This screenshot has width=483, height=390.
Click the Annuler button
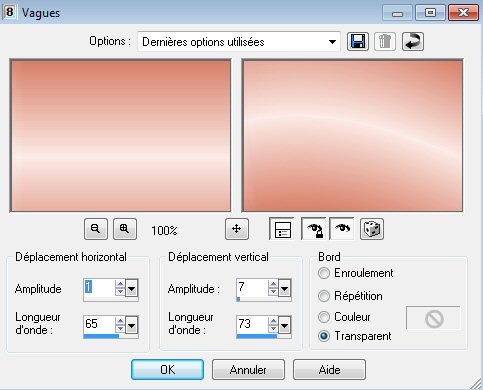(x=248, y=370)
